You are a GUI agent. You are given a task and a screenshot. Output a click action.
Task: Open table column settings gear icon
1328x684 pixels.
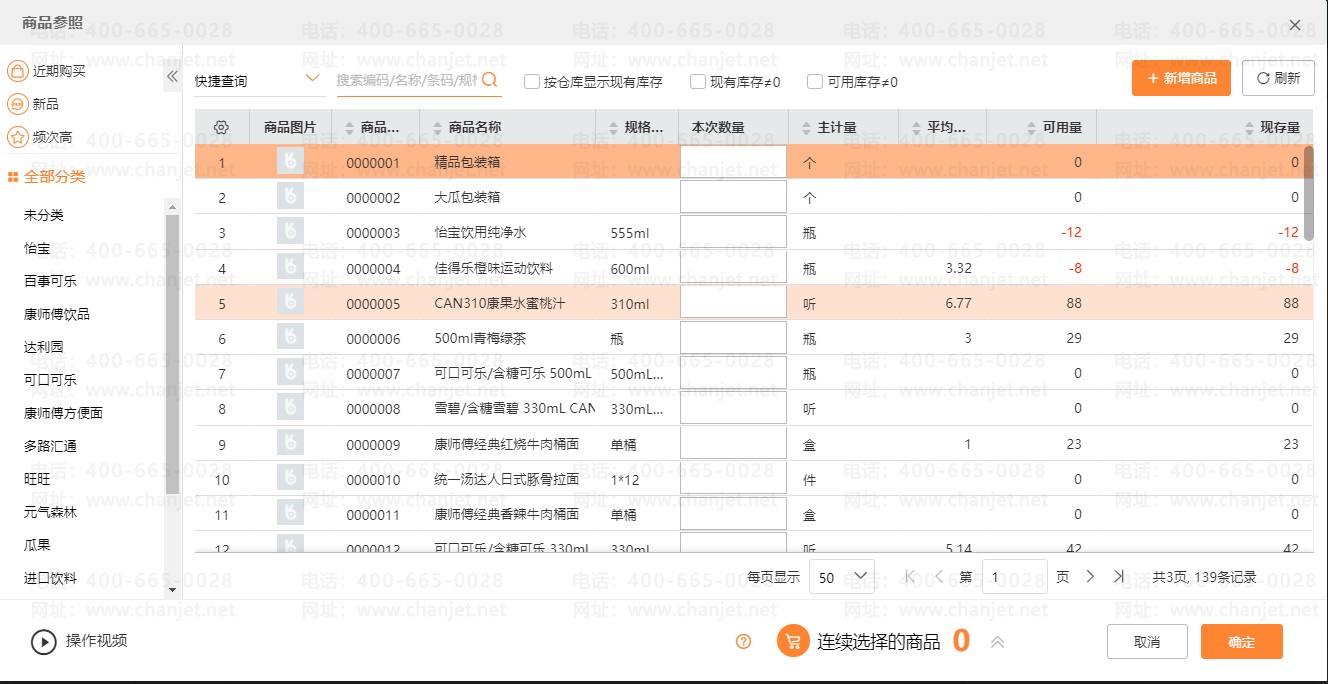click(222, 127)
